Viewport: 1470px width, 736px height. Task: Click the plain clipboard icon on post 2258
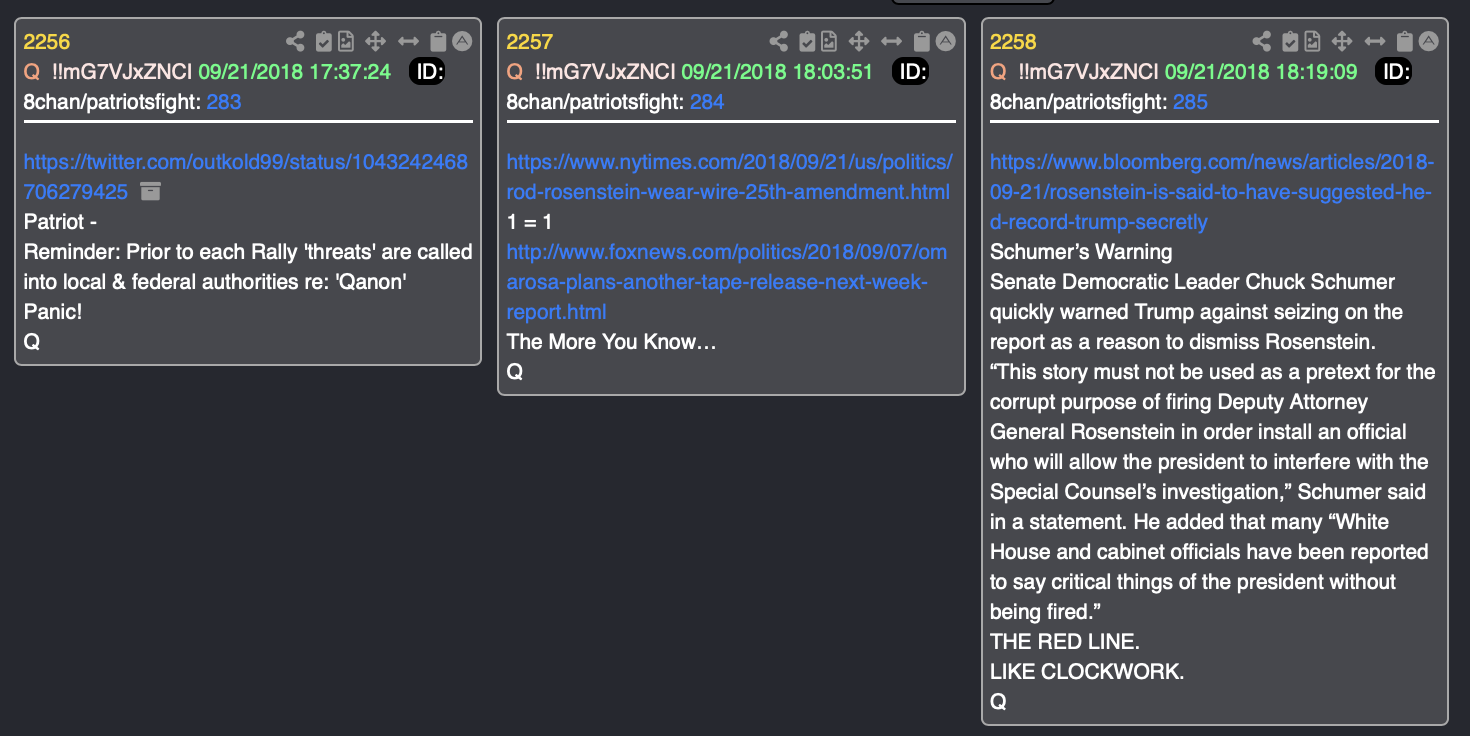click(x=1405, y=41)
